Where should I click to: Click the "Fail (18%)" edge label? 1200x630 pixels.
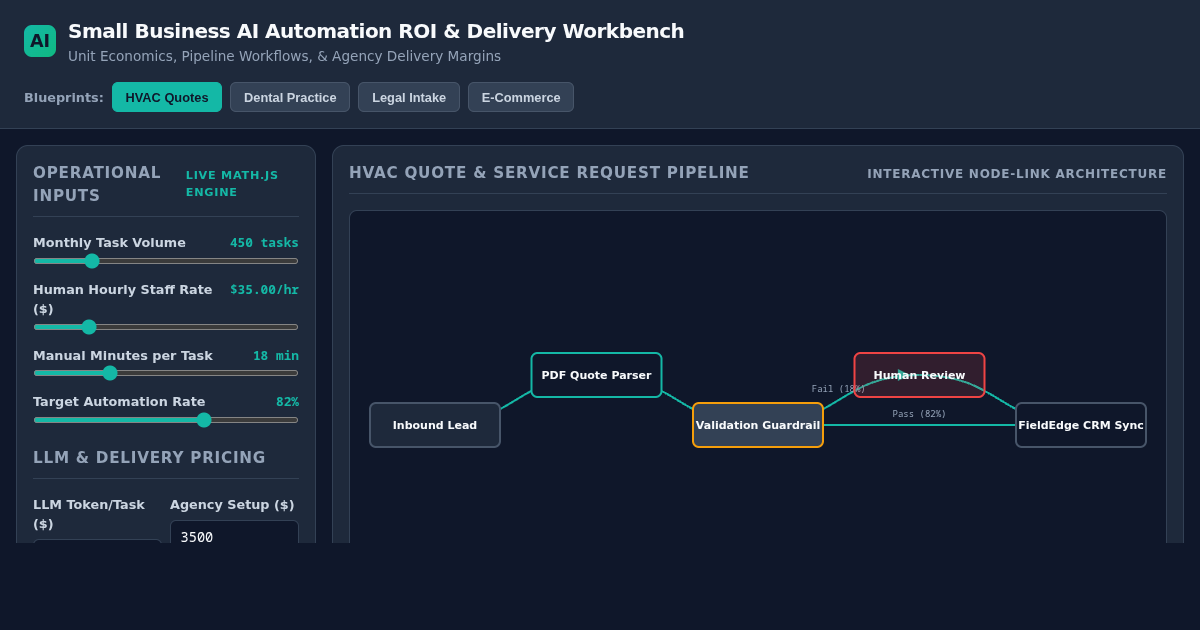coord(838,389)
